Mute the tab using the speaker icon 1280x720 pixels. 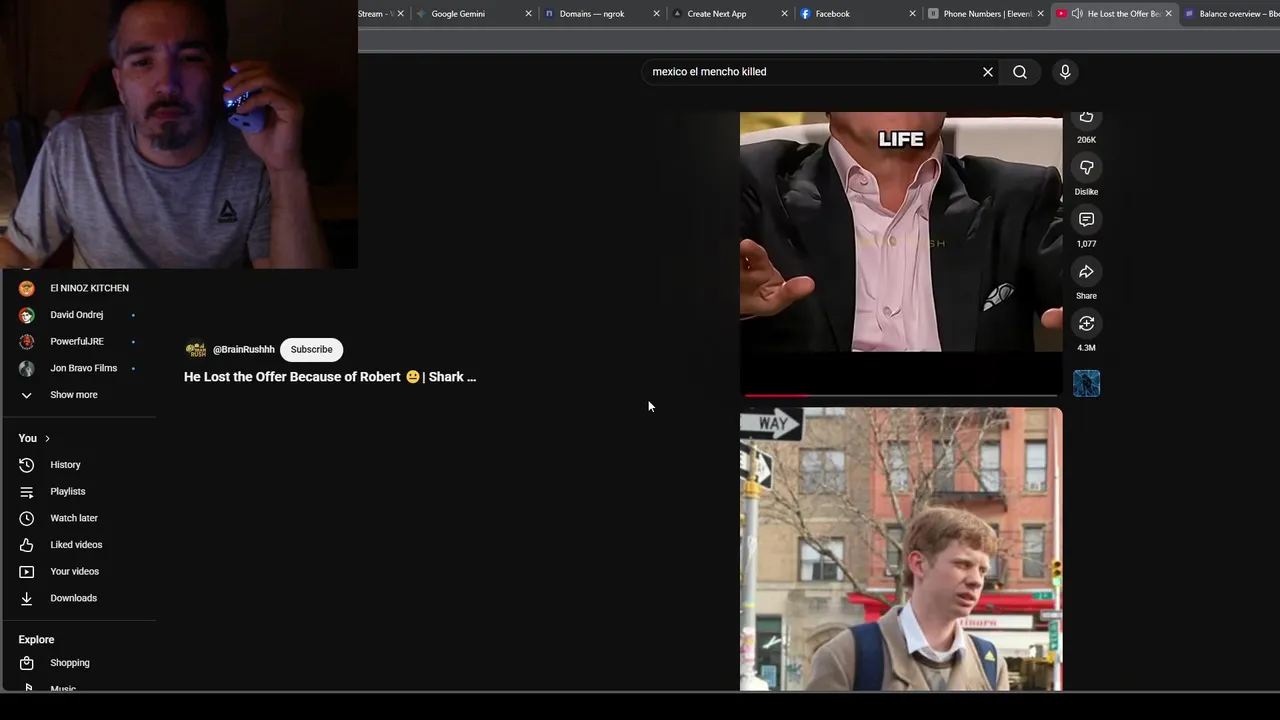[1076, 14]
